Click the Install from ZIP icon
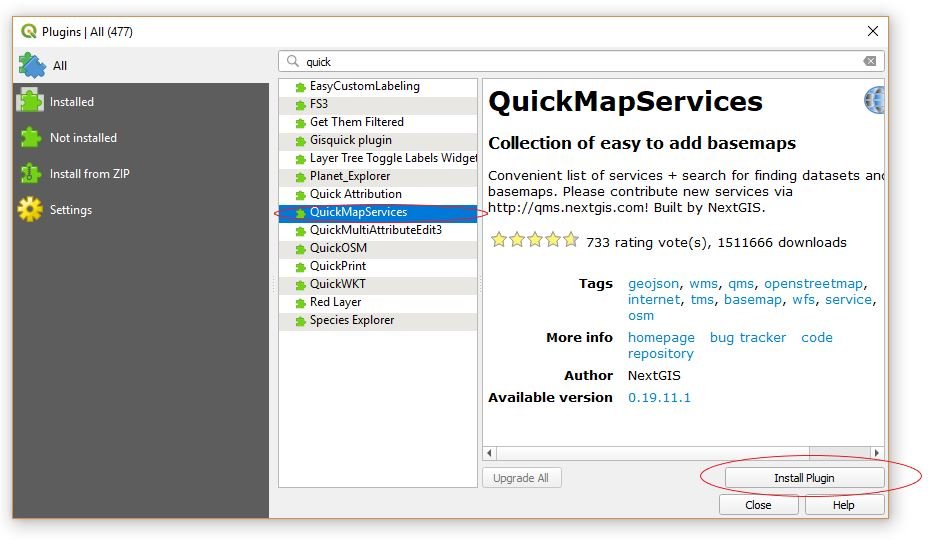The width and height of the screenshot is (930, 540). pyautogui.click(x=30, y=173)
